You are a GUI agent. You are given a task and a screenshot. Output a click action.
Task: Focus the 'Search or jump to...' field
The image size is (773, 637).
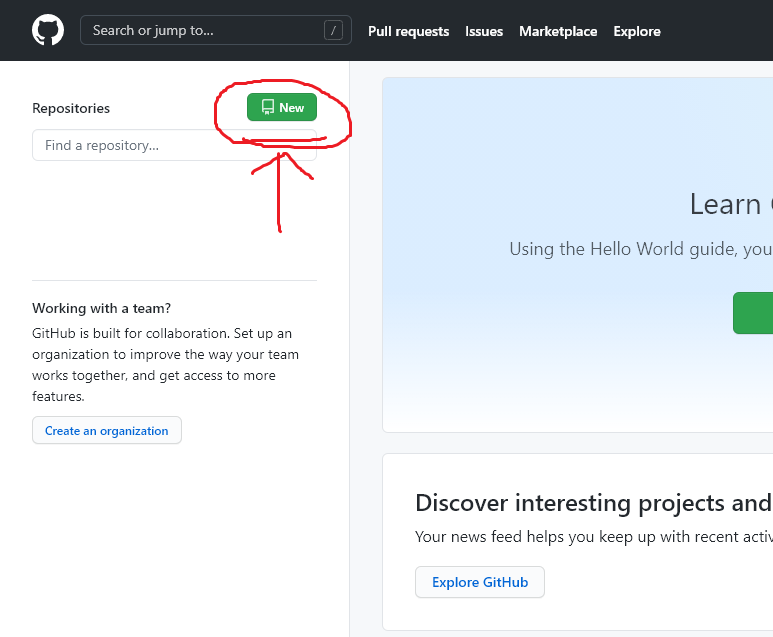coord(215,30)
